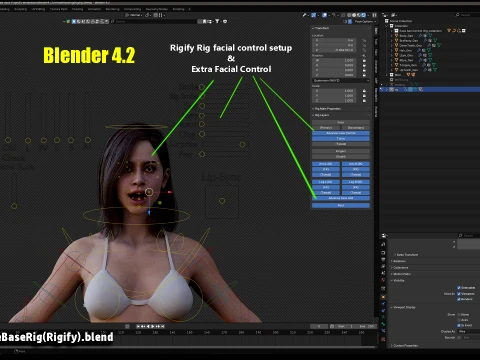
Task: Switch to the Scripting workspace tab
Action: click(x=179, y=9)
